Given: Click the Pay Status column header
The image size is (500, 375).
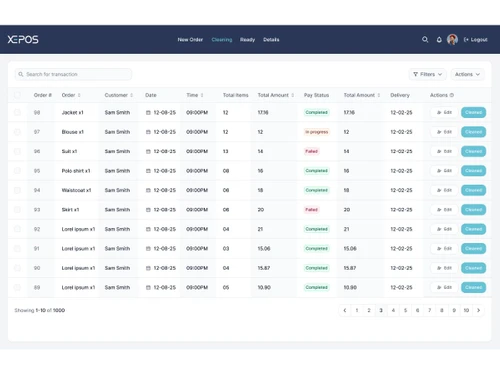Looking at the screenshot, I should 316,95.
